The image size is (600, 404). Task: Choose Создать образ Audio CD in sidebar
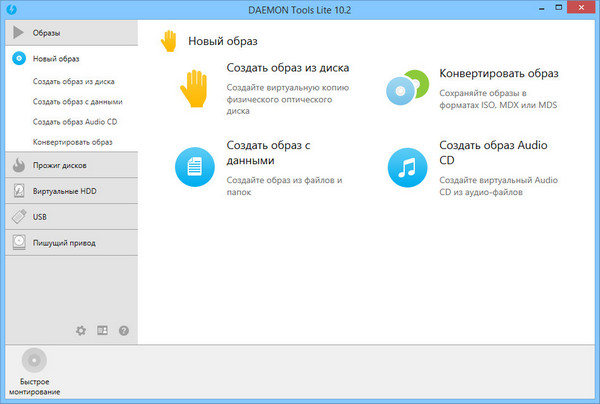75,122
